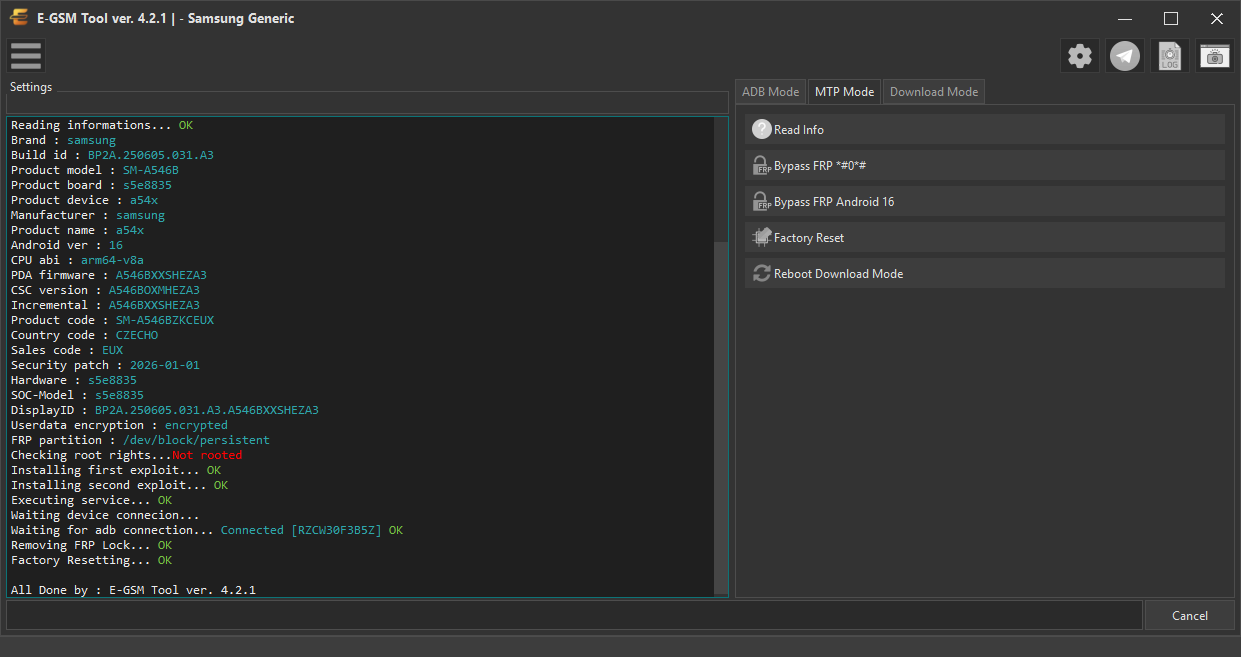Click the Installing second exploit... OK line
1241x657 pixels.
(119, 485)
